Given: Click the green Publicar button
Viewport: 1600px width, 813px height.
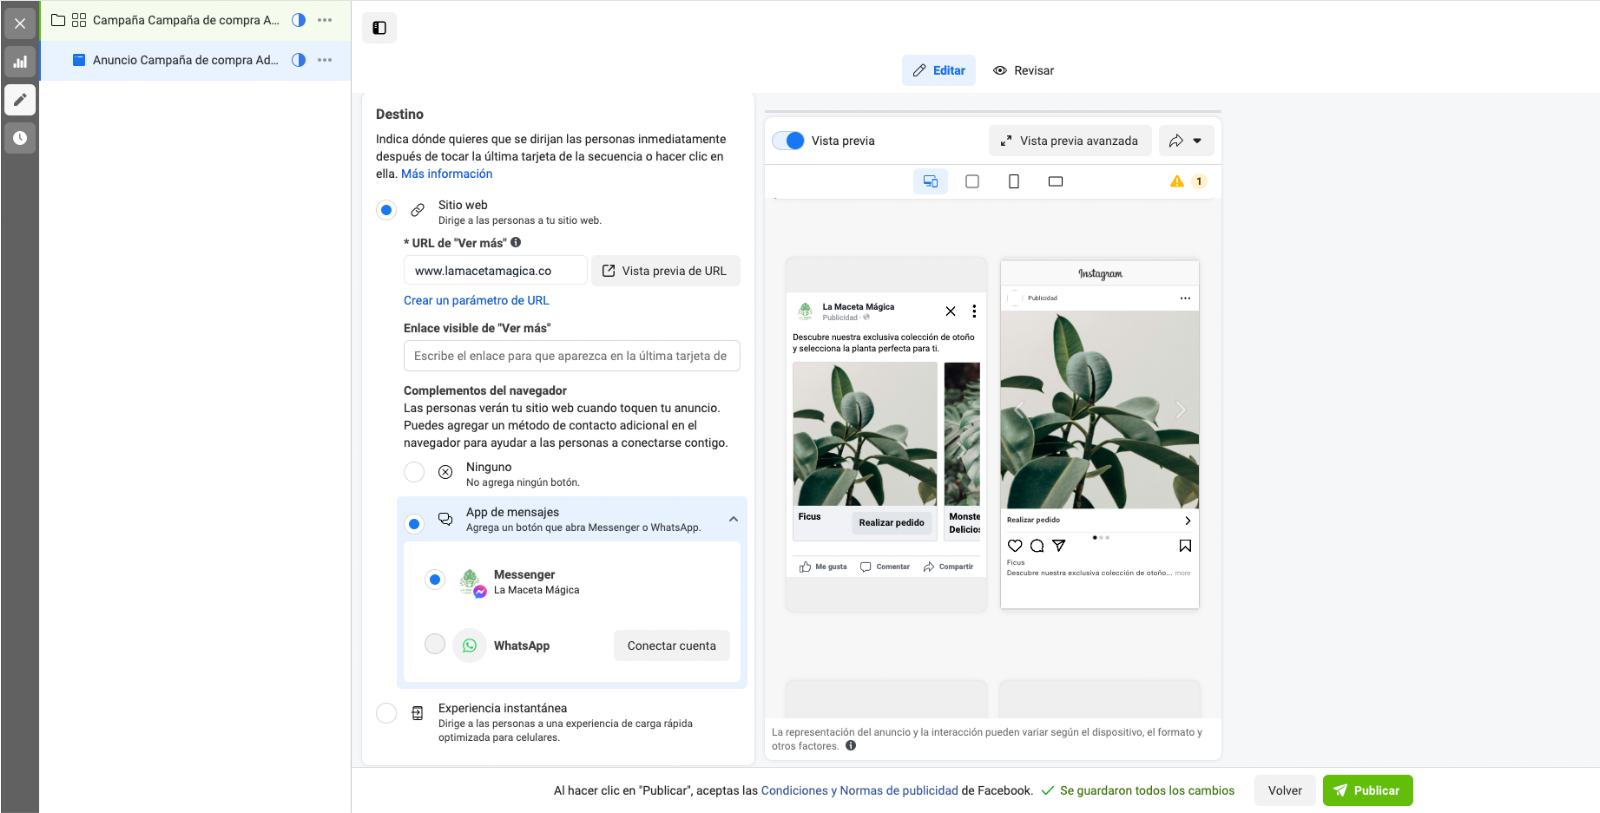Looking at the screenshot, I should [x=1367, y=790].
